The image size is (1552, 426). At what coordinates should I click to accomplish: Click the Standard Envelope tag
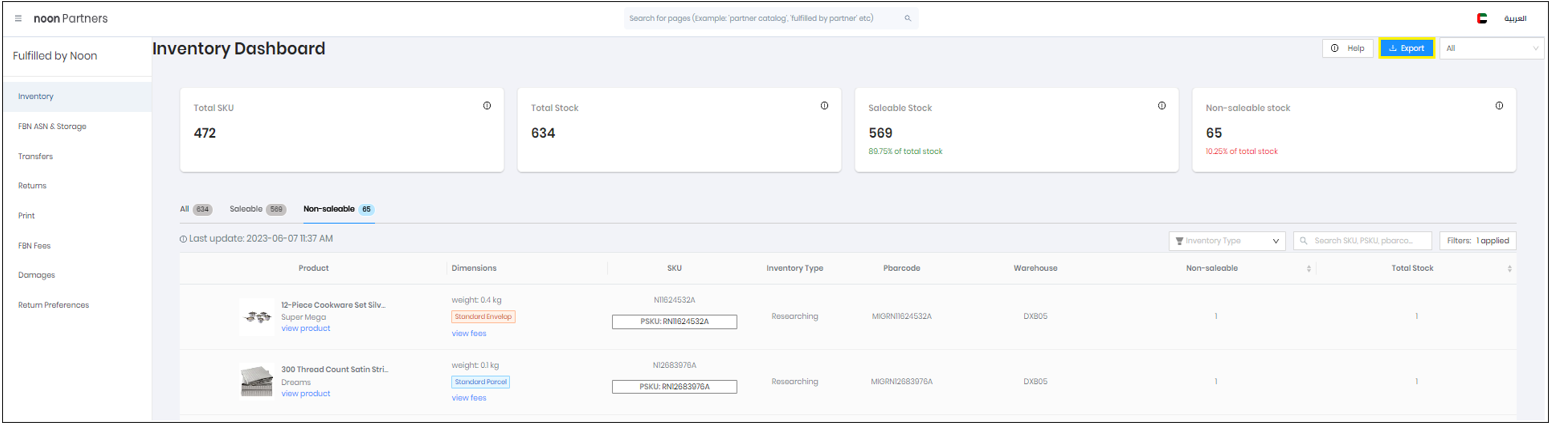coord(483,316)
